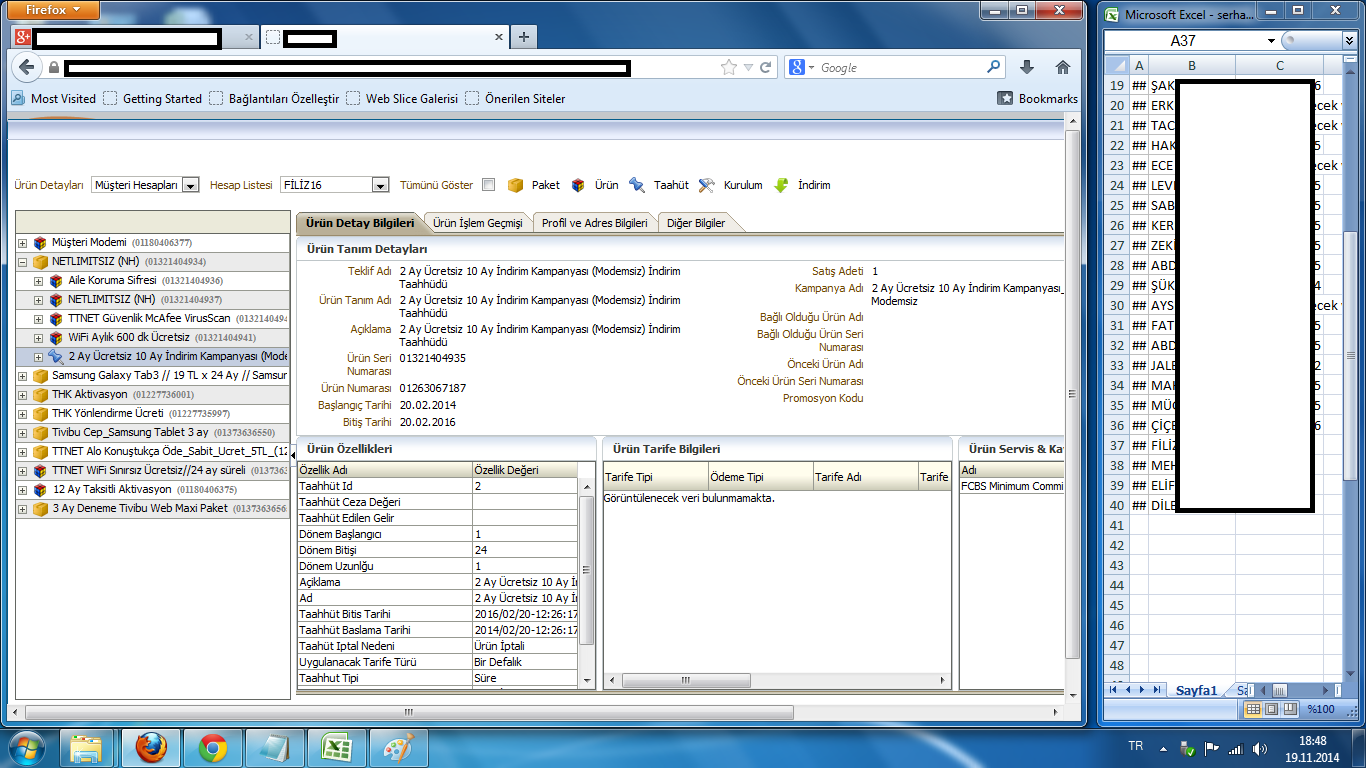Select the Sayfa1 sheet tab in Excel
This screenshot has width=1366, height=768.
1196,691
